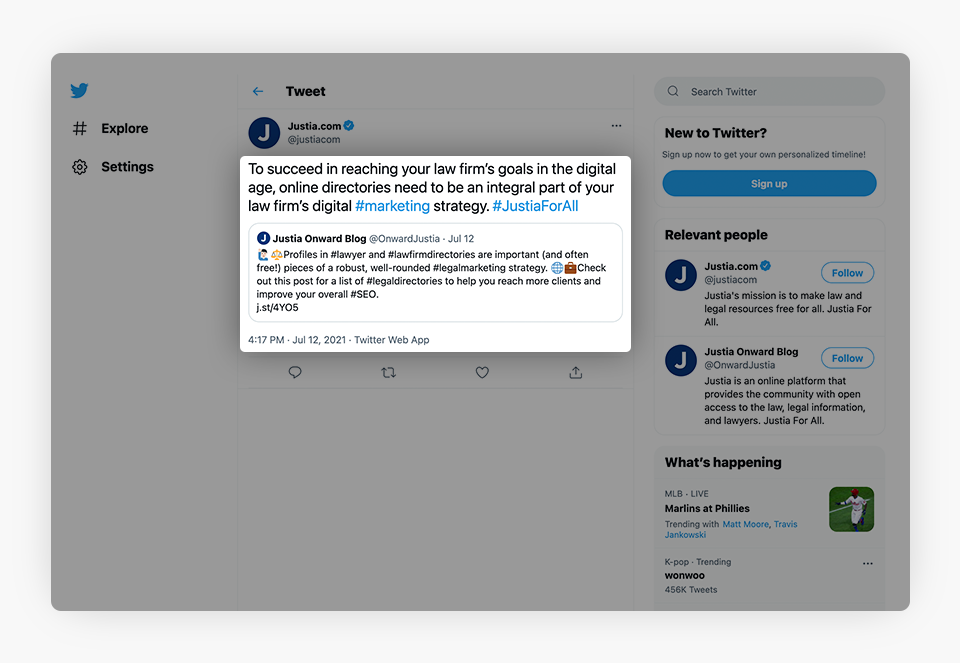Click the Explore hashtag icon

click(x=80, y=128)
